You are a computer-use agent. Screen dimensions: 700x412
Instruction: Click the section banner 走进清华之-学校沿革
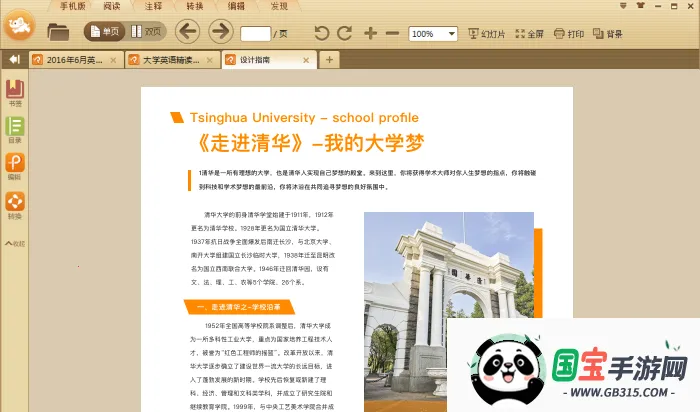click(x=239, y=307)
